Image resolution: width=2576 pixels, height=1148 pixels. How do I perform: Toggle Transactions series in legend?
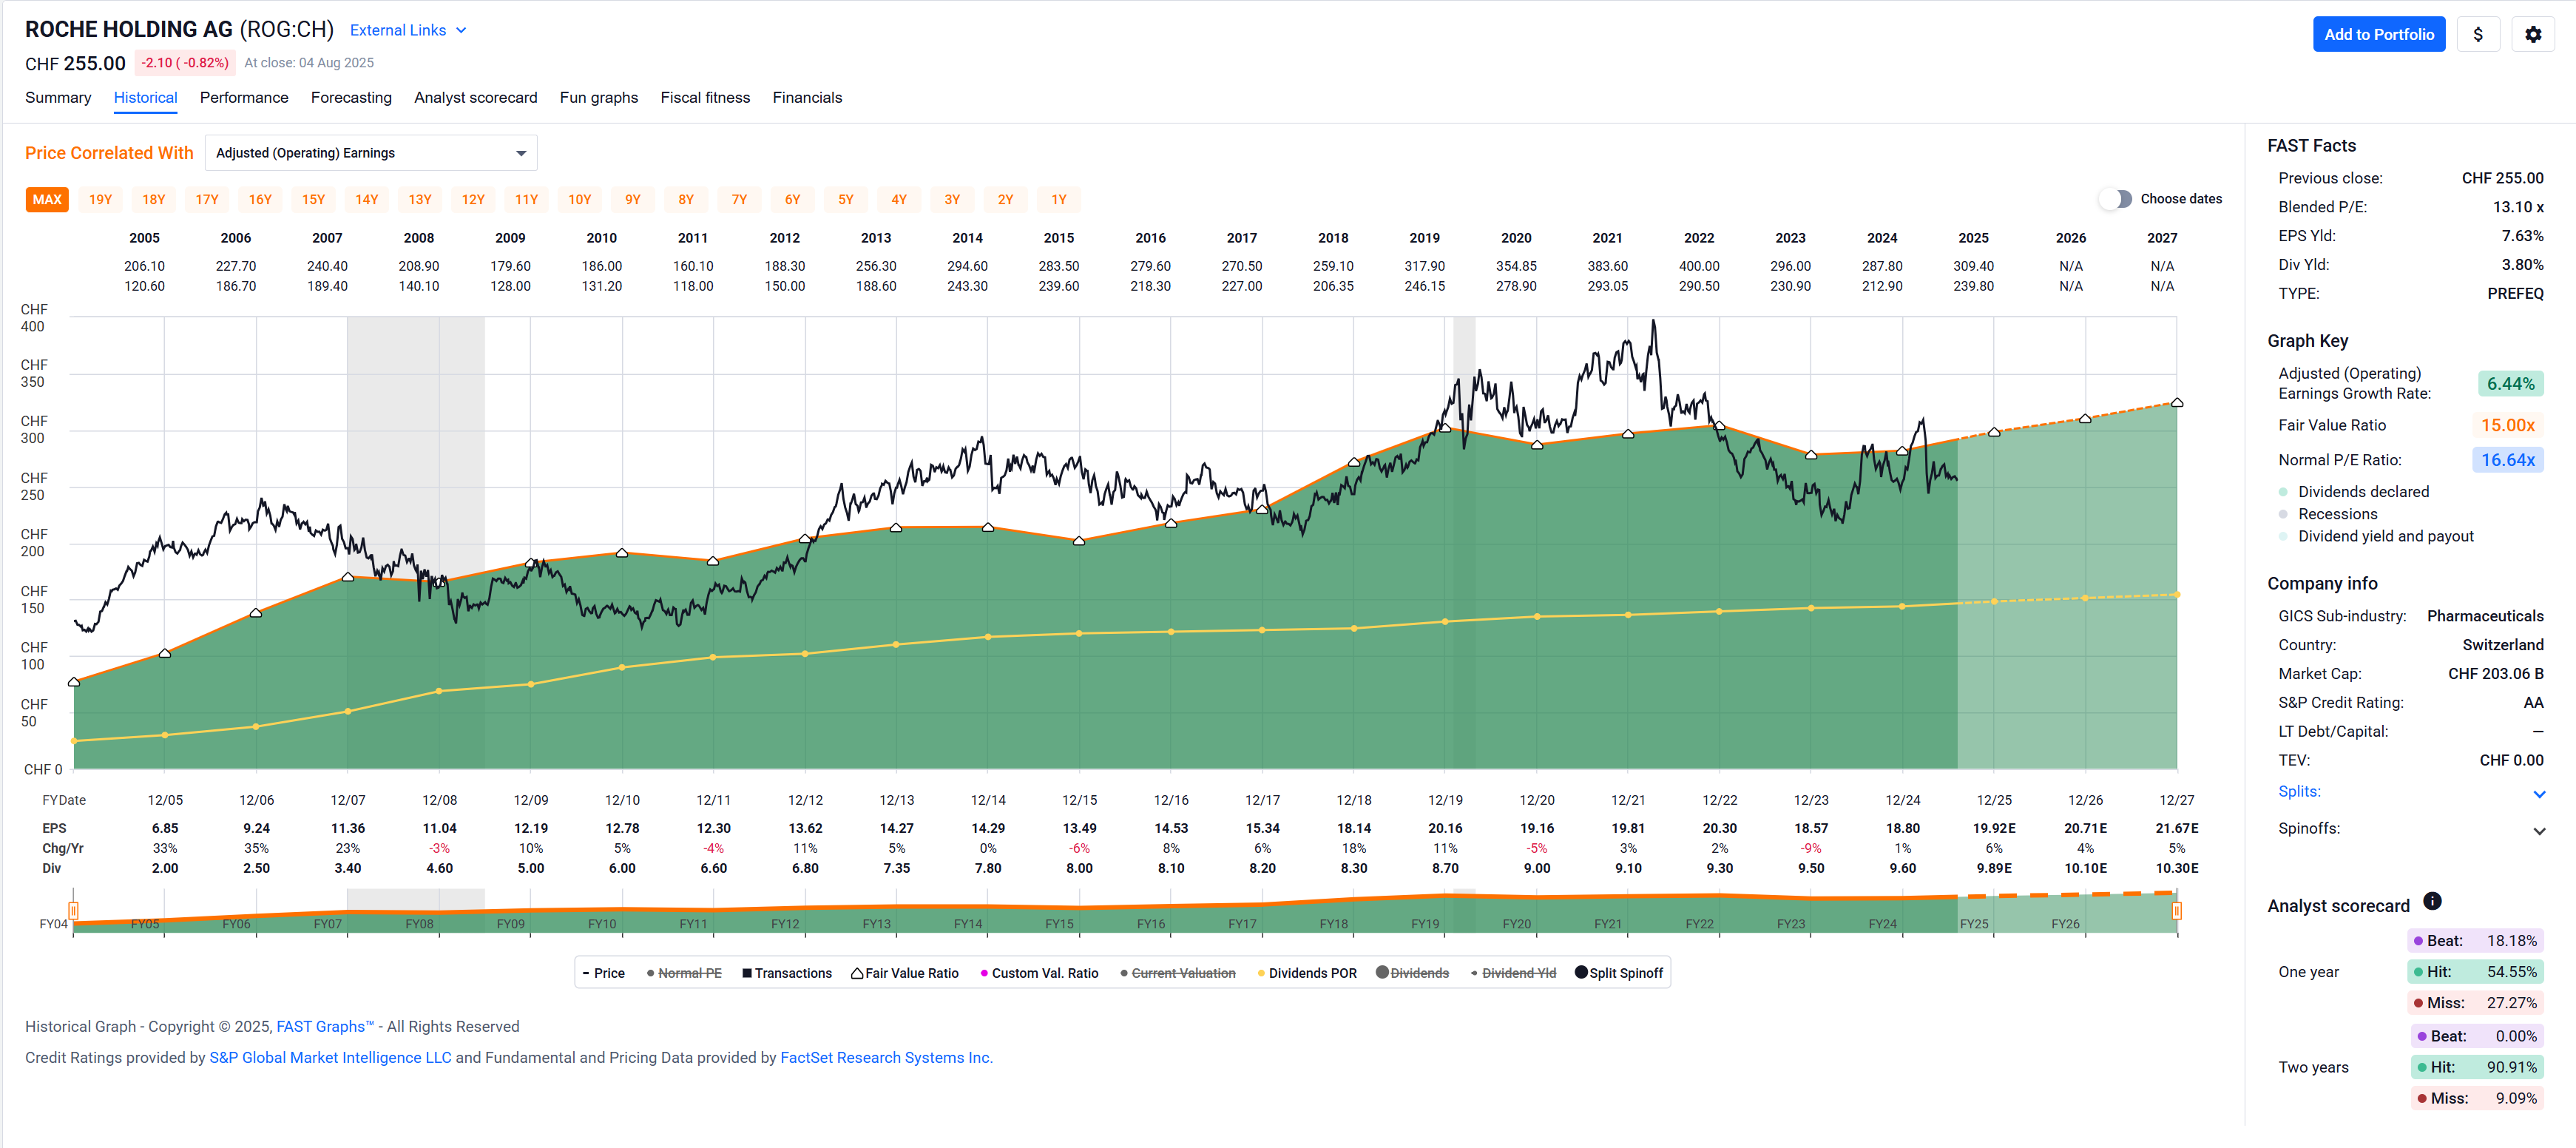(x=787, y=973)
